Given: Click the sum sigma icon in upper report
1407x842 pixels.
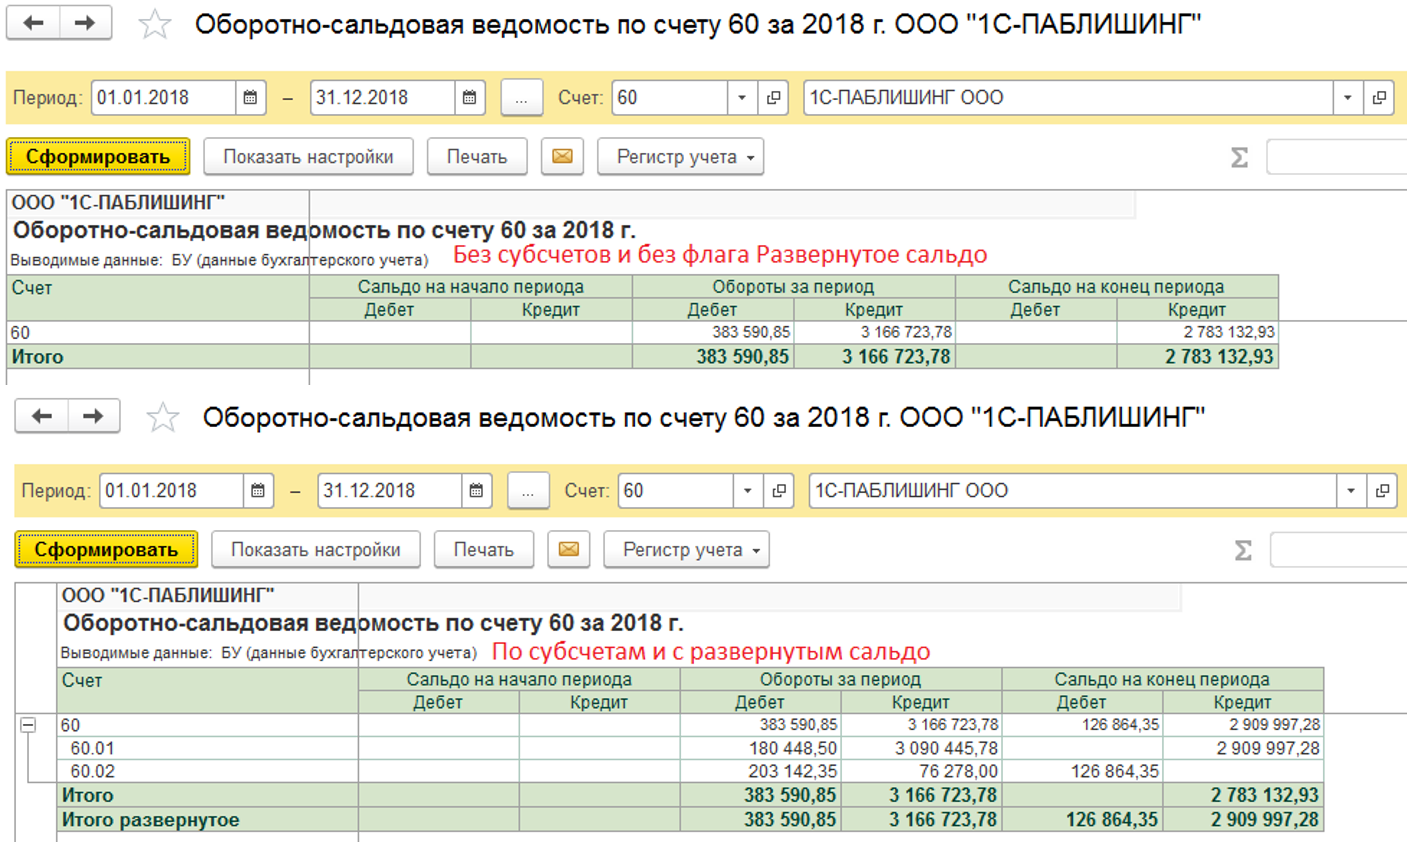Looking at the screenshot, I should [x=1239, y=157].
